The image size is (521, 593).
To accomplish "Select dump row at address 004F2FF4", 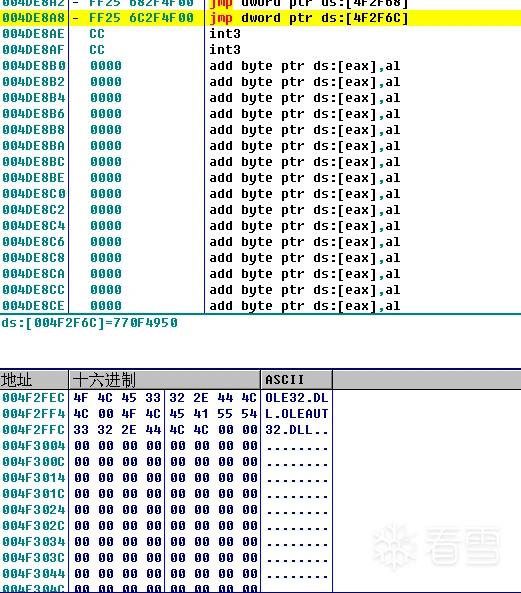I will coord(166,414).
